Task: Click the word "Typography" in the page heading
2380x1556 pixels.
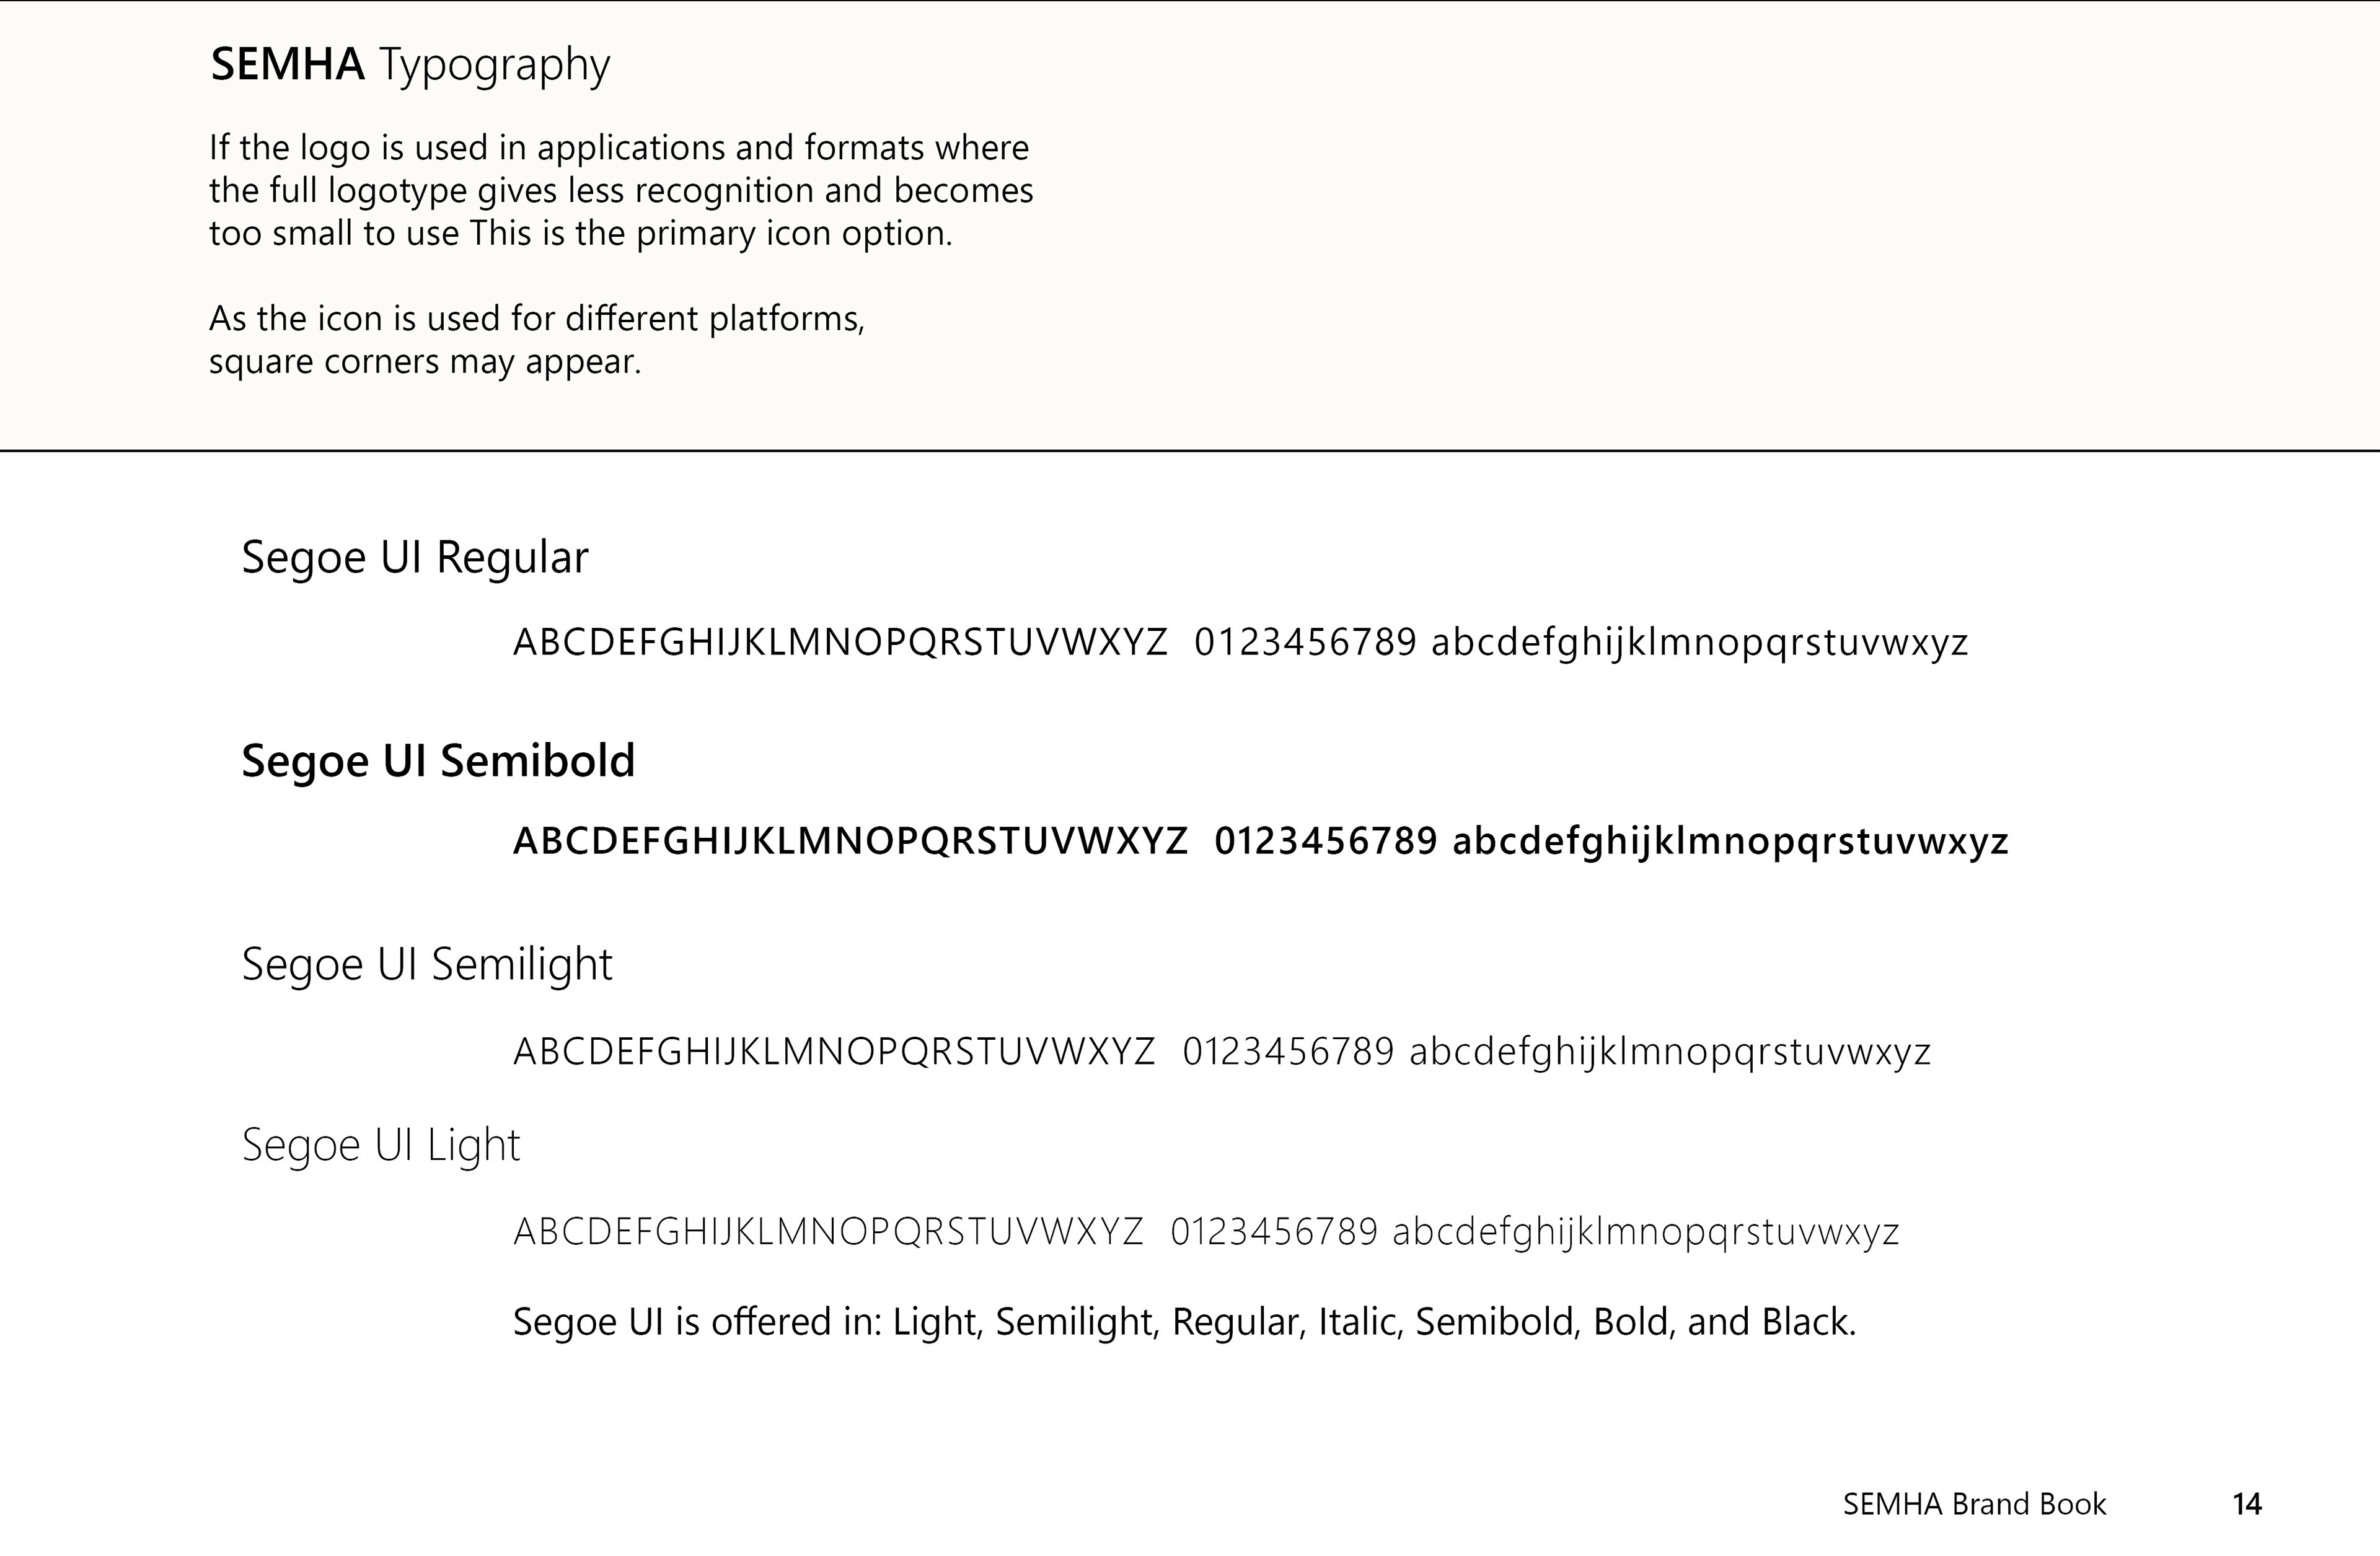Action: (495, 67)
